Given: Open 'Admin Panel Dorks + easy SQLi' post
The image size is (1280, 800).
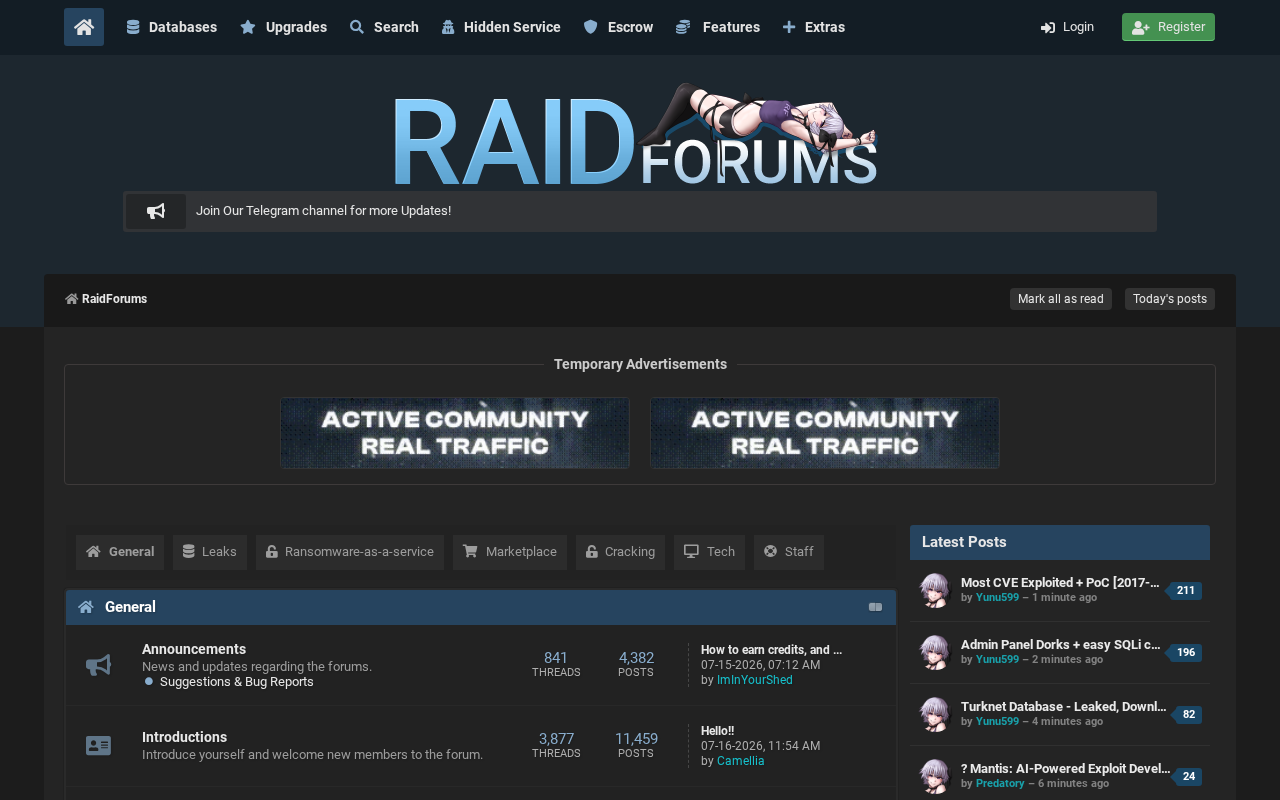Looking at the screenshot, I should pyautogui.click(x=1061, y=645).
